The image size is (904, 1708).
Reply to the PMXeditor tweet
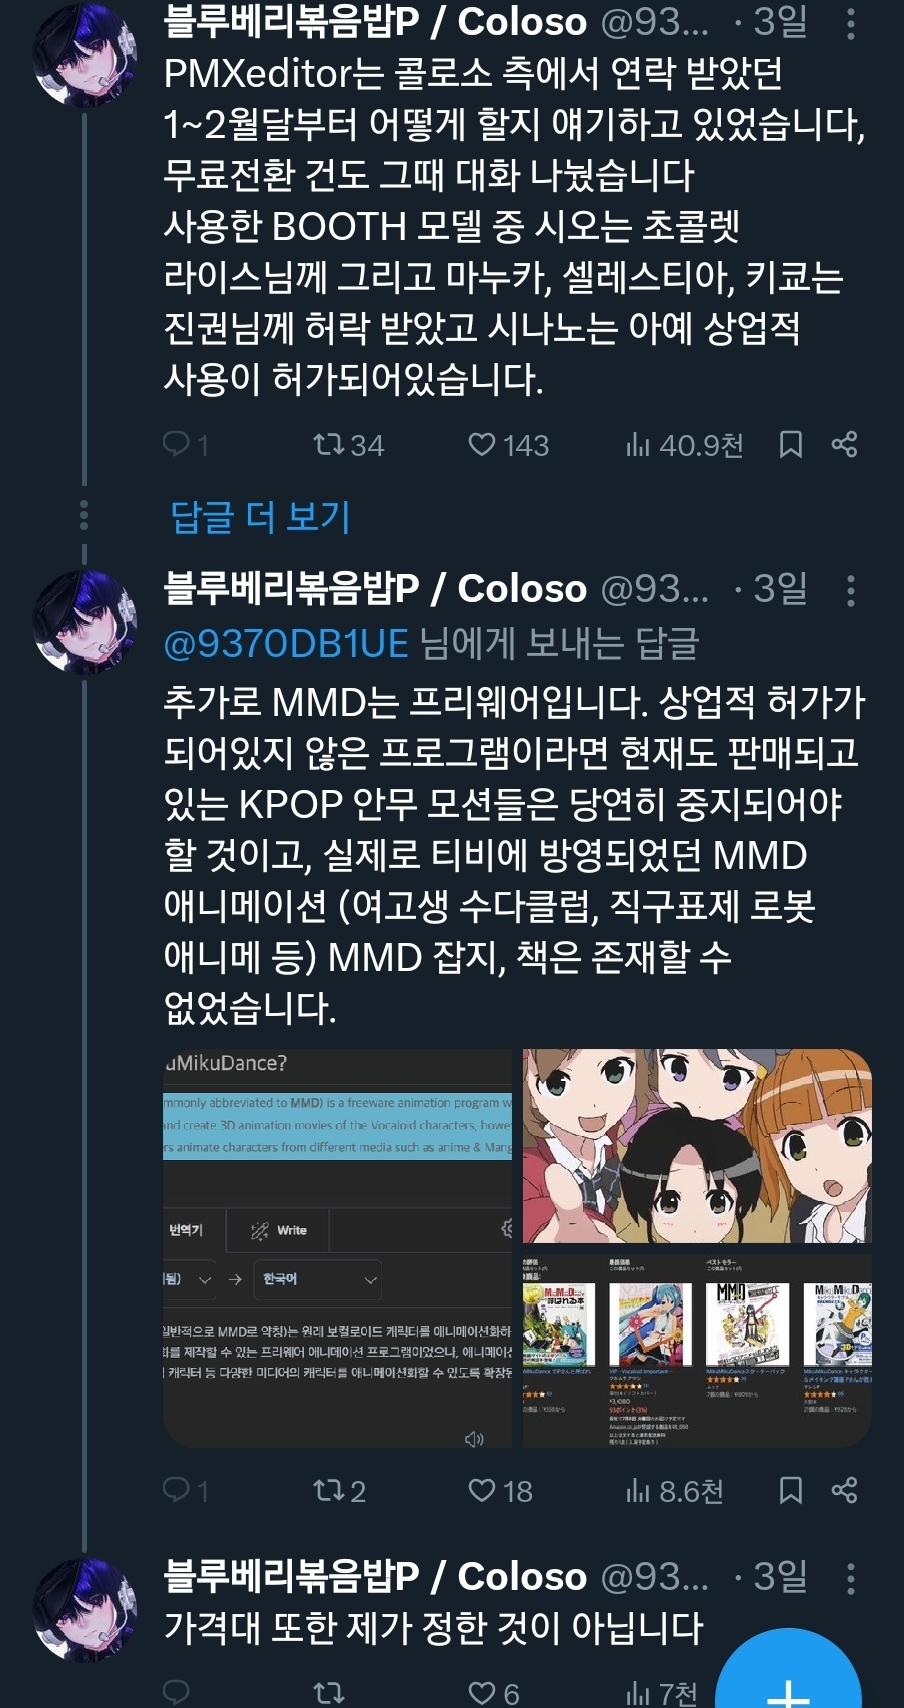click(x=185, y=445)
